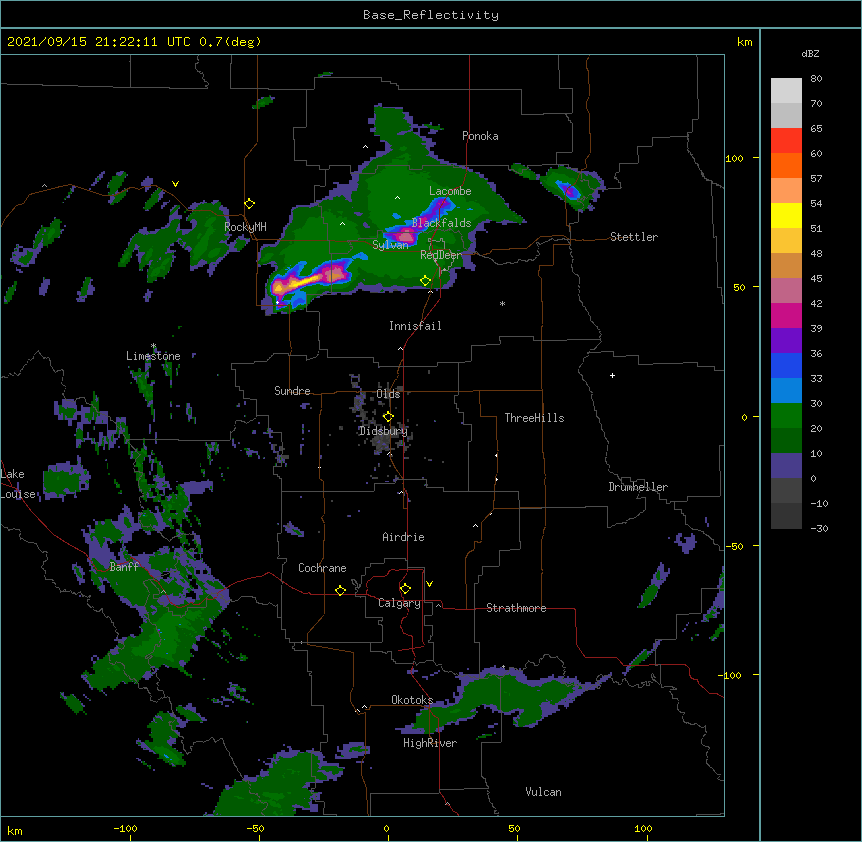This screenshot has width=862, height=842.
Task: Click the Sundre label
Action: 292,391
